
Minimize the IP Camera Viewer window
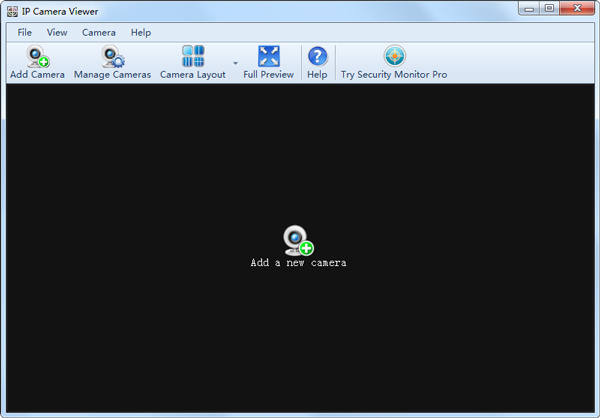529,8
